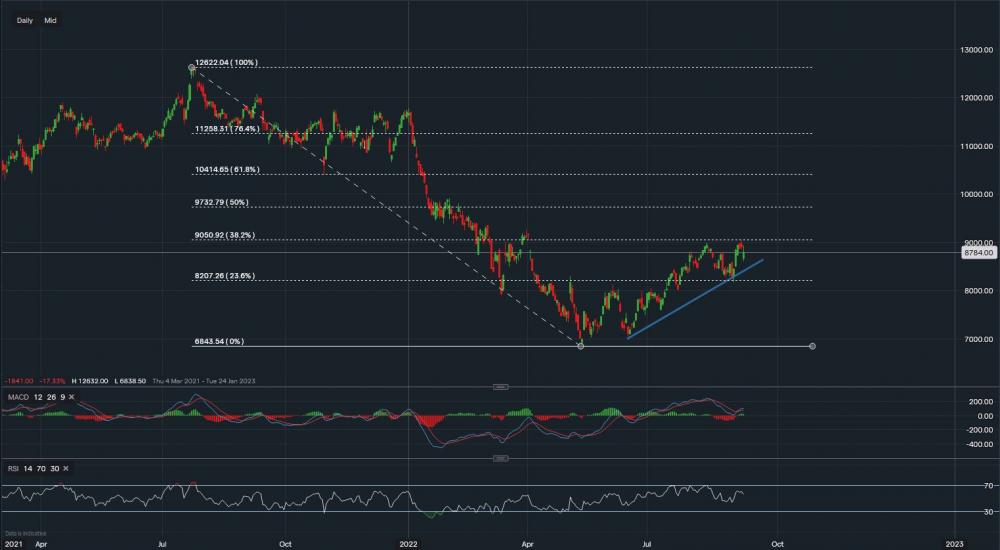The image size is (1000, 550).
Task: Select the 61.8% Fibonacci level label
Action: (x=227, y=170)
